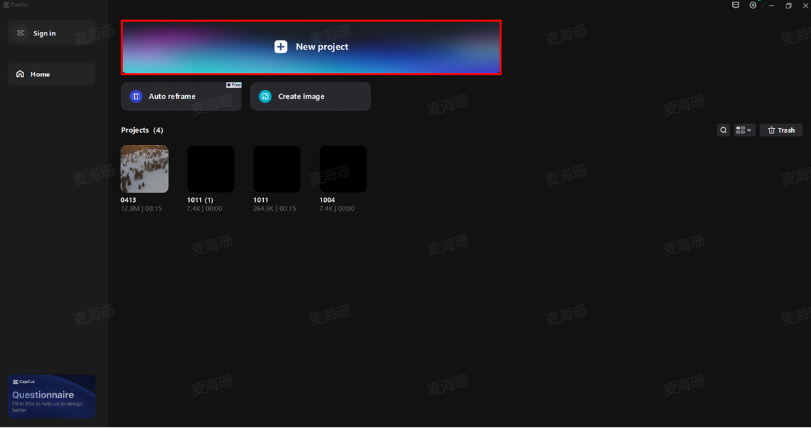Open project 1004 thumbnail

[x=343, y=169]
